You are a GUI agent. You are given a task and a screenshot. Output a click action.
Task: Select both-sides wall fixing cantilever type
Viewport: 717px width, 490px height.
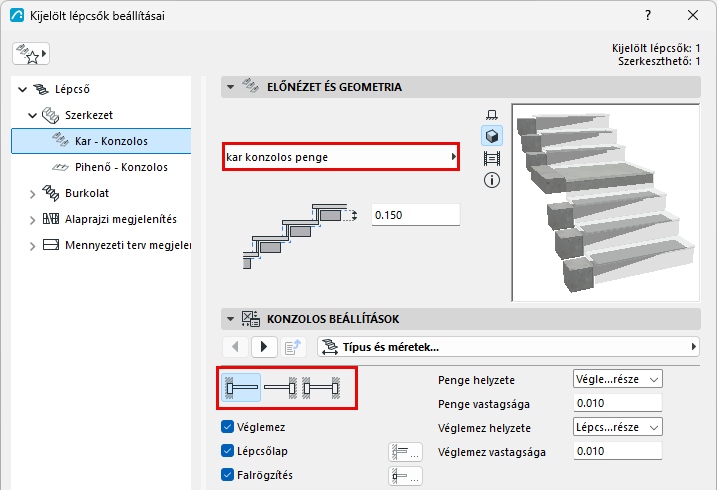coord(321,388)
